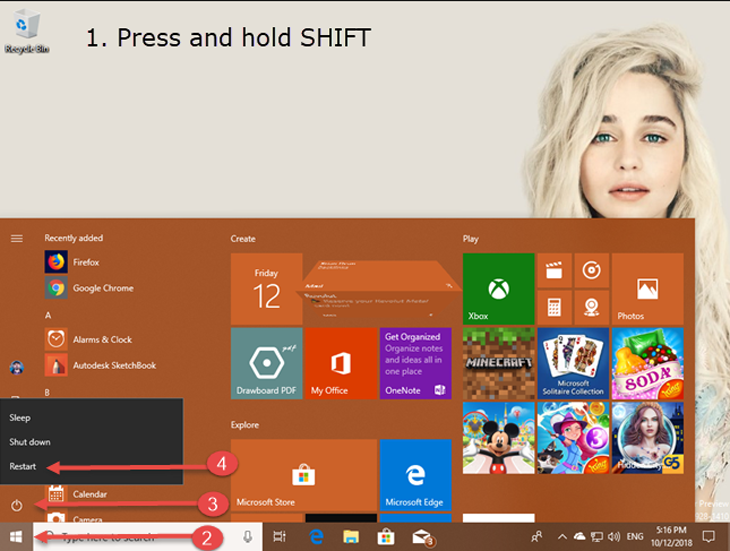The image size is (730, 551).
Task: Click the OneDrive cloud tray icon
Action: click(579, 537)
